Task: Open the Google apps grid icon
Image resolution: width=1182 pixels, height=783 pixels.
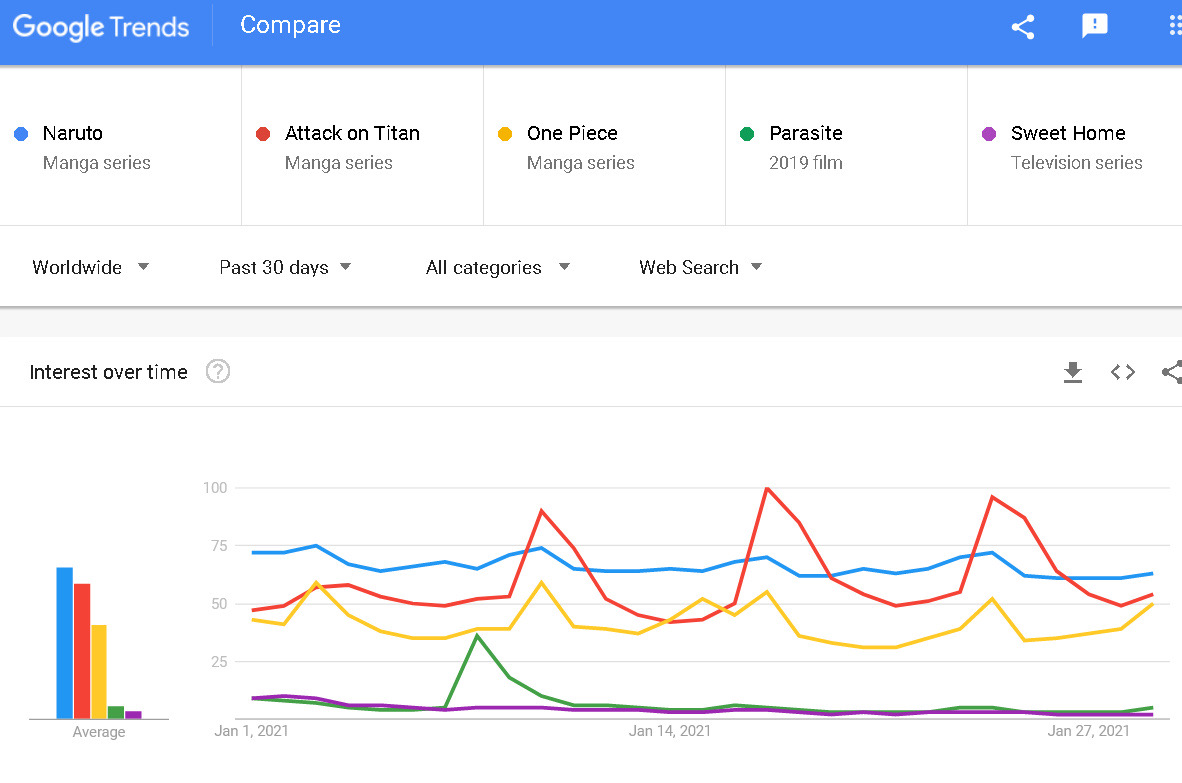Action: click(1174, 27)
